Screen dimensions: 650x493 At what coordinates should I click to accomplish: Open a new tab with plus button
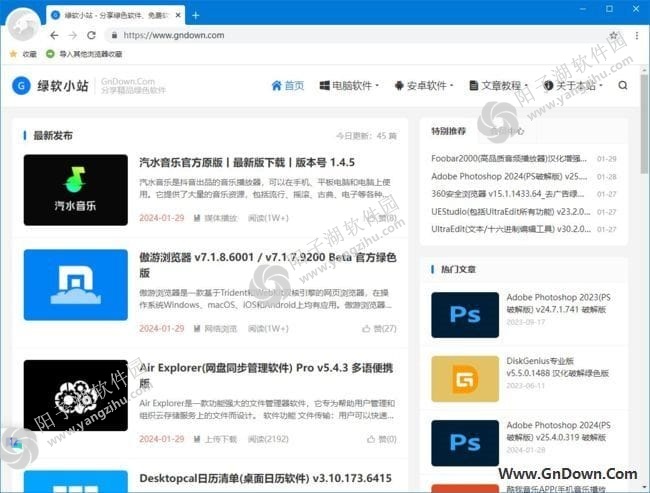click(x=196, y=15)
